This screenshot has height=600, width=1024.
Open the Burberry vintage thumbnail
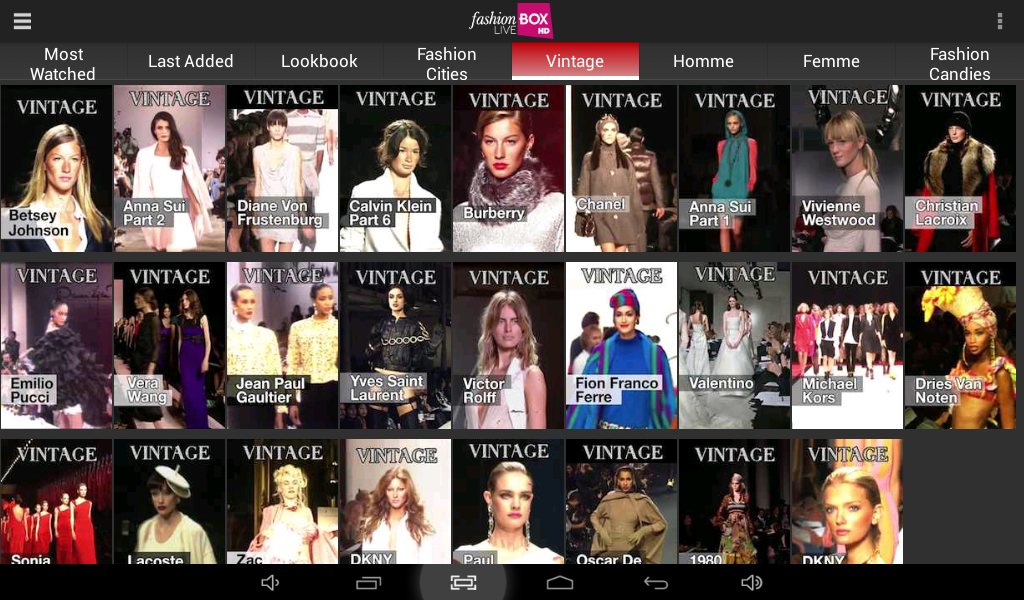[x=508, y=168]
